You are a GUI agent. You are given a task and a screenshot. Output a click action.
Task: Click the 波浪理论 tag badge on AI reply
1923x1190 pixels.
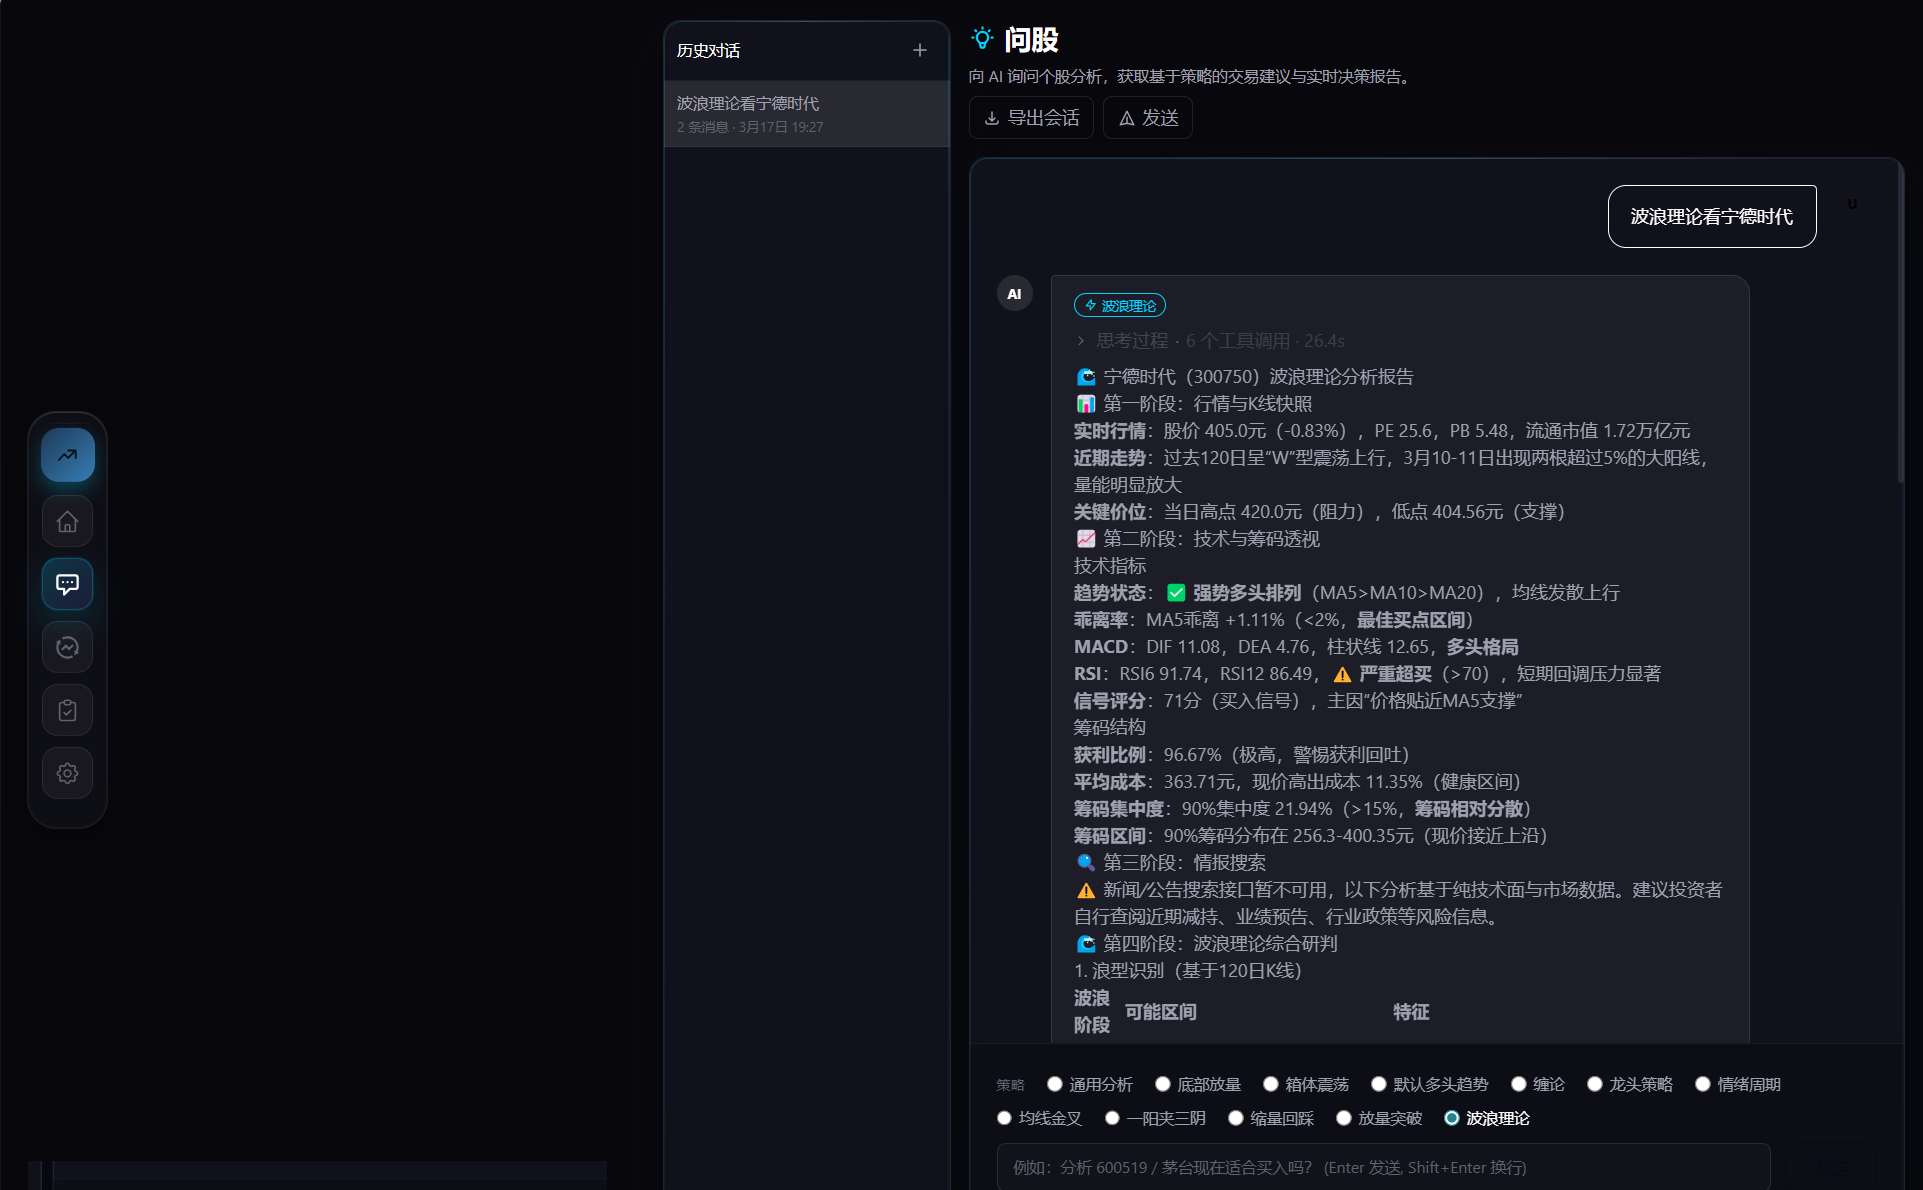point(1119,305)
